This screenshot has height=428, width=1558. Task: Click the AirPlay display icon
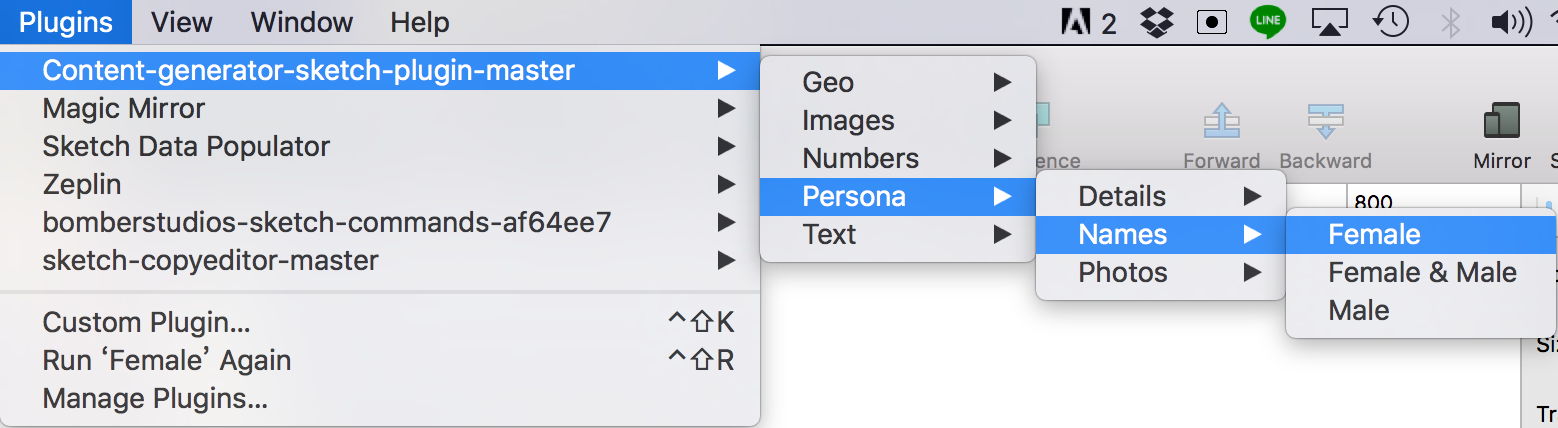coord(1330,22)
